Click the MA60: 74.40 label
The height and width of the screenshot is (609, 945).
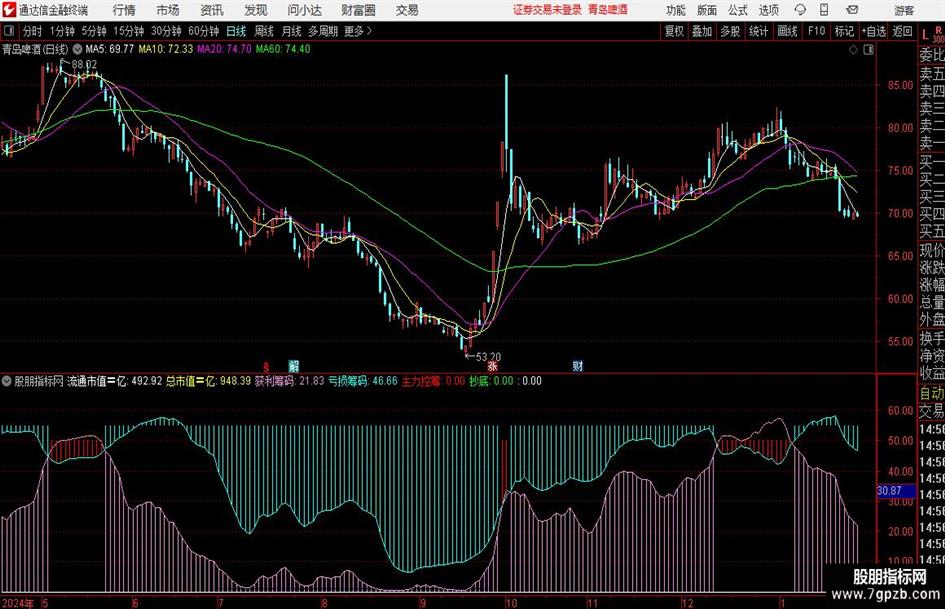283,49
